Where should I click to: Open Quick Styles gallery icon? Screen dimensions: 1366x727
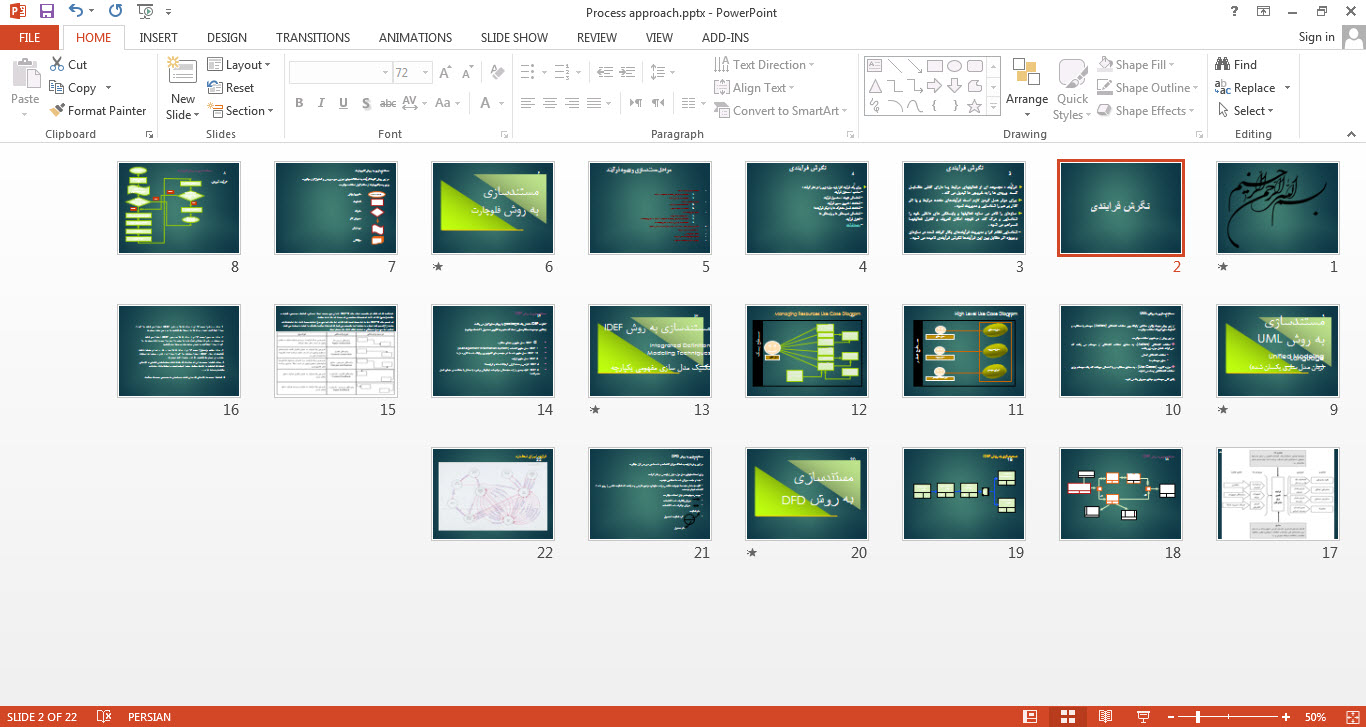pos(1072,72)
